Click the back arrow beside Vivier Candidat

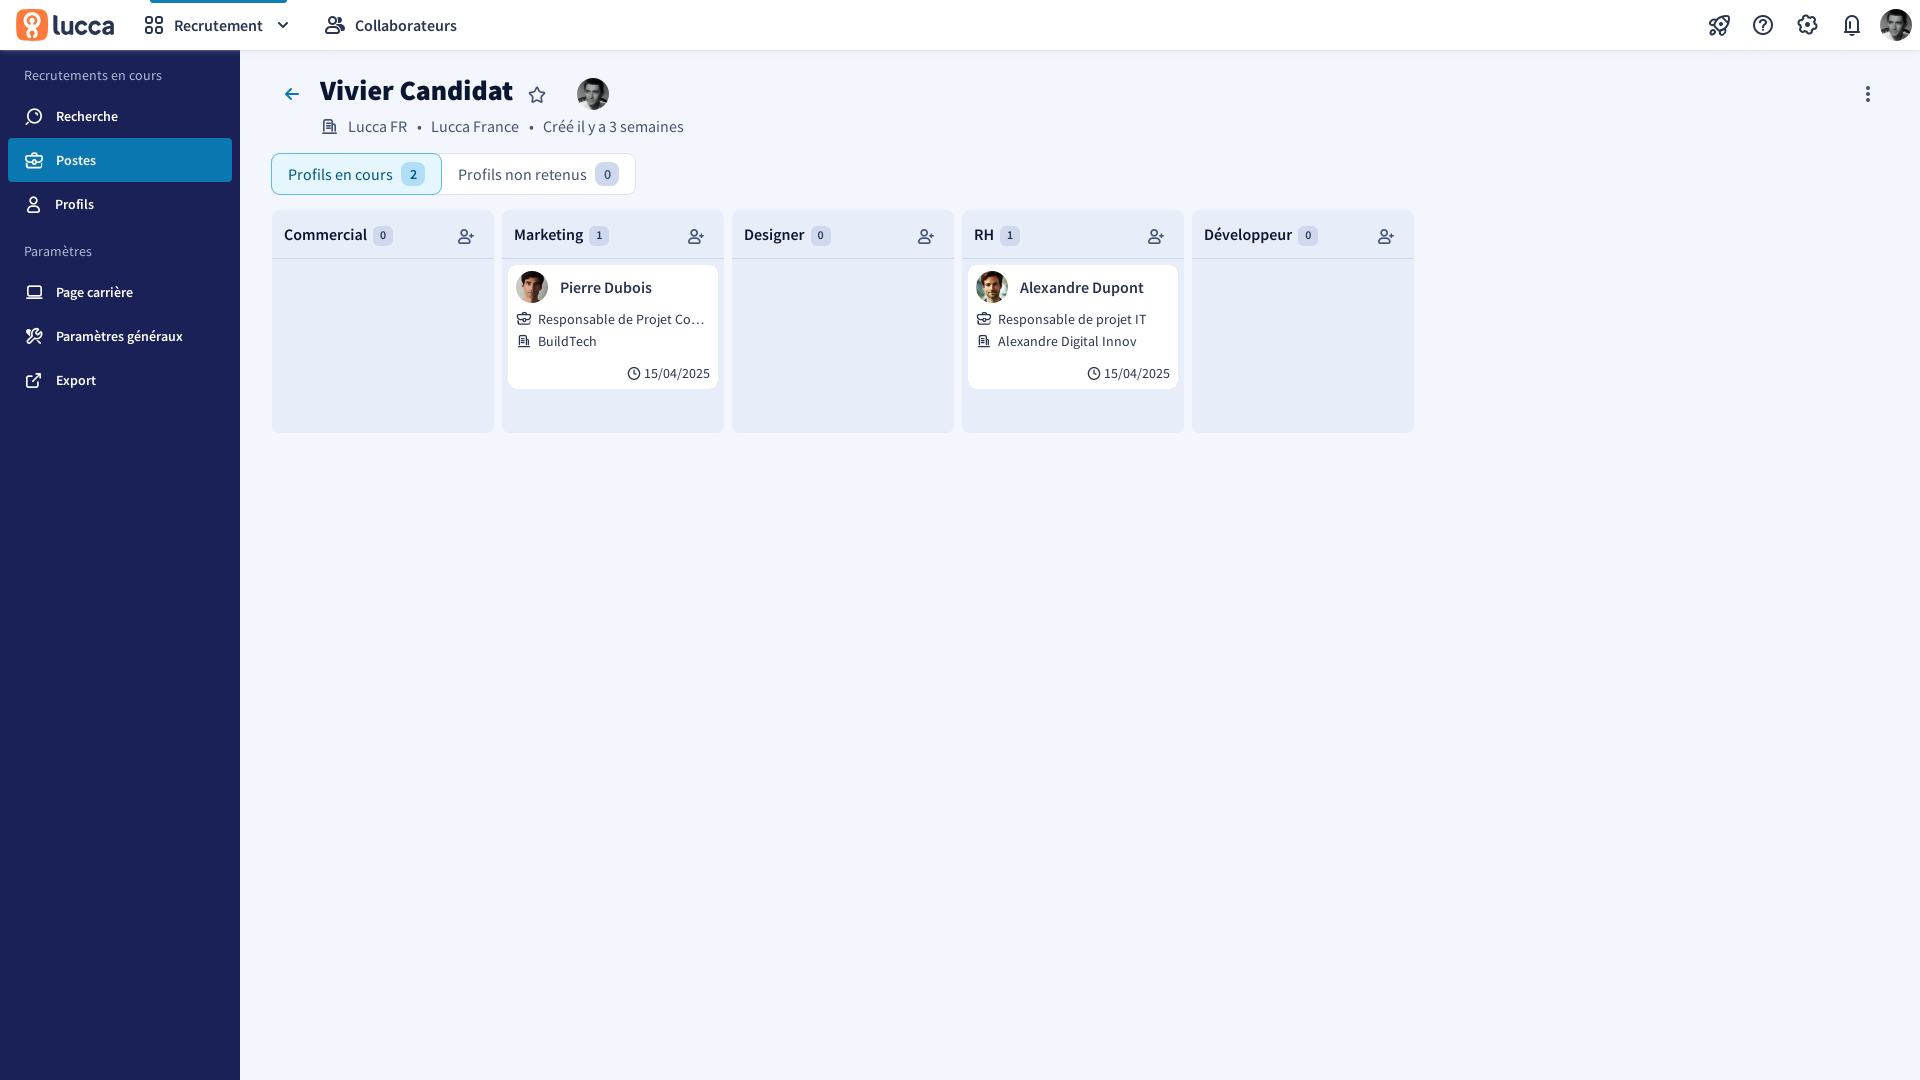coord(291,94)
